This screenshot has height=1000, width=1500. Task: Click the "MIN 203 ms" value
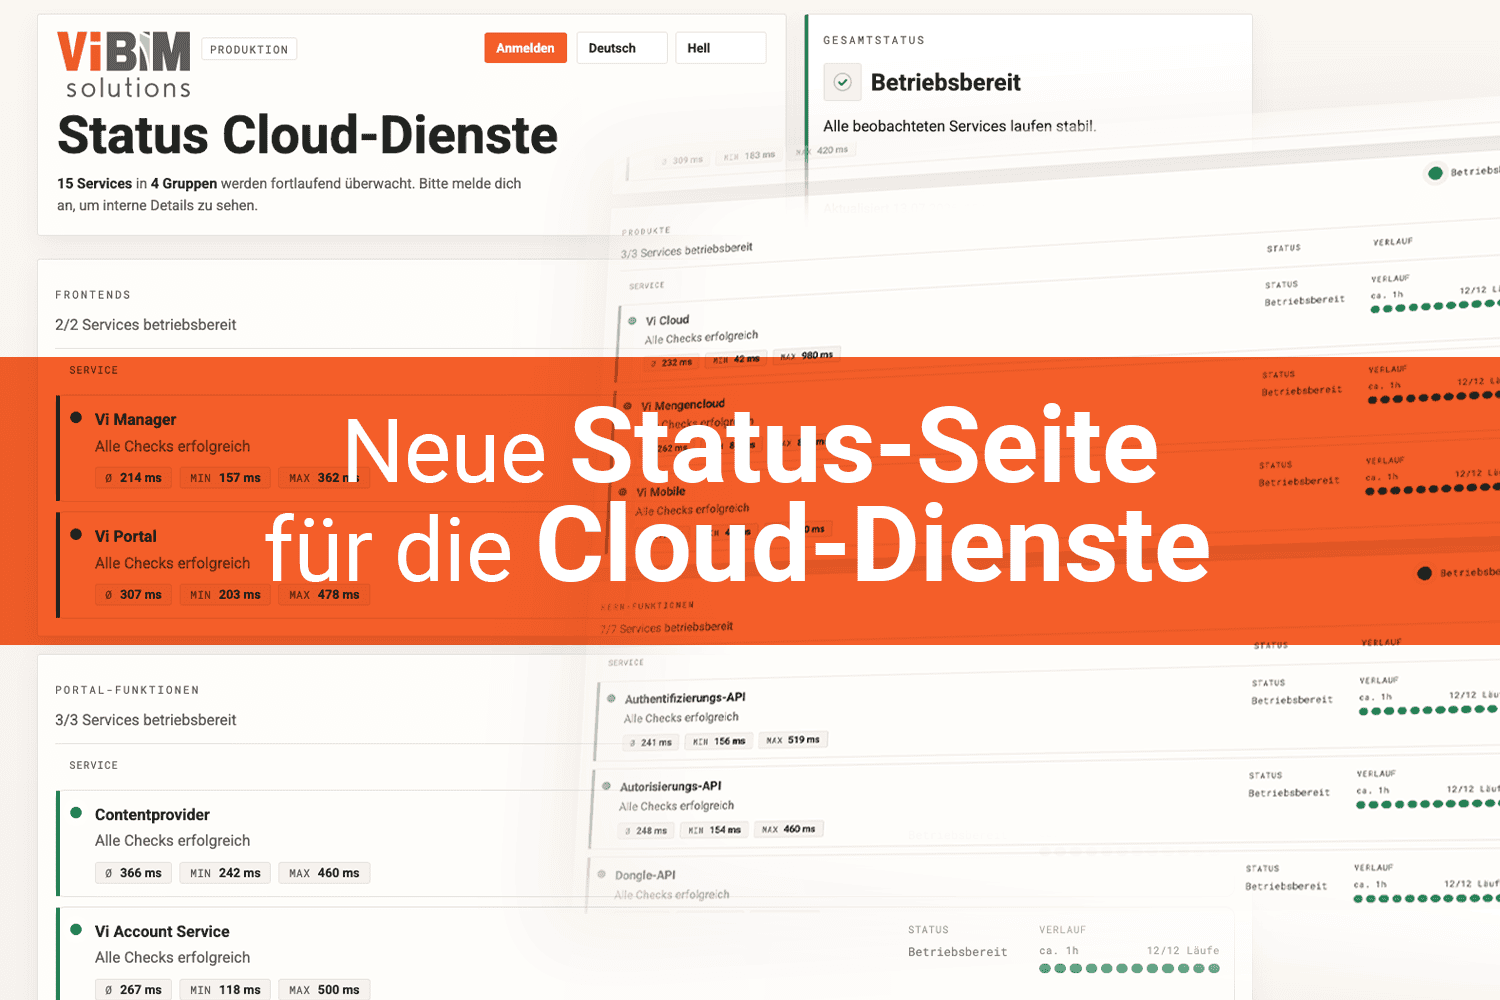(225, 595)
